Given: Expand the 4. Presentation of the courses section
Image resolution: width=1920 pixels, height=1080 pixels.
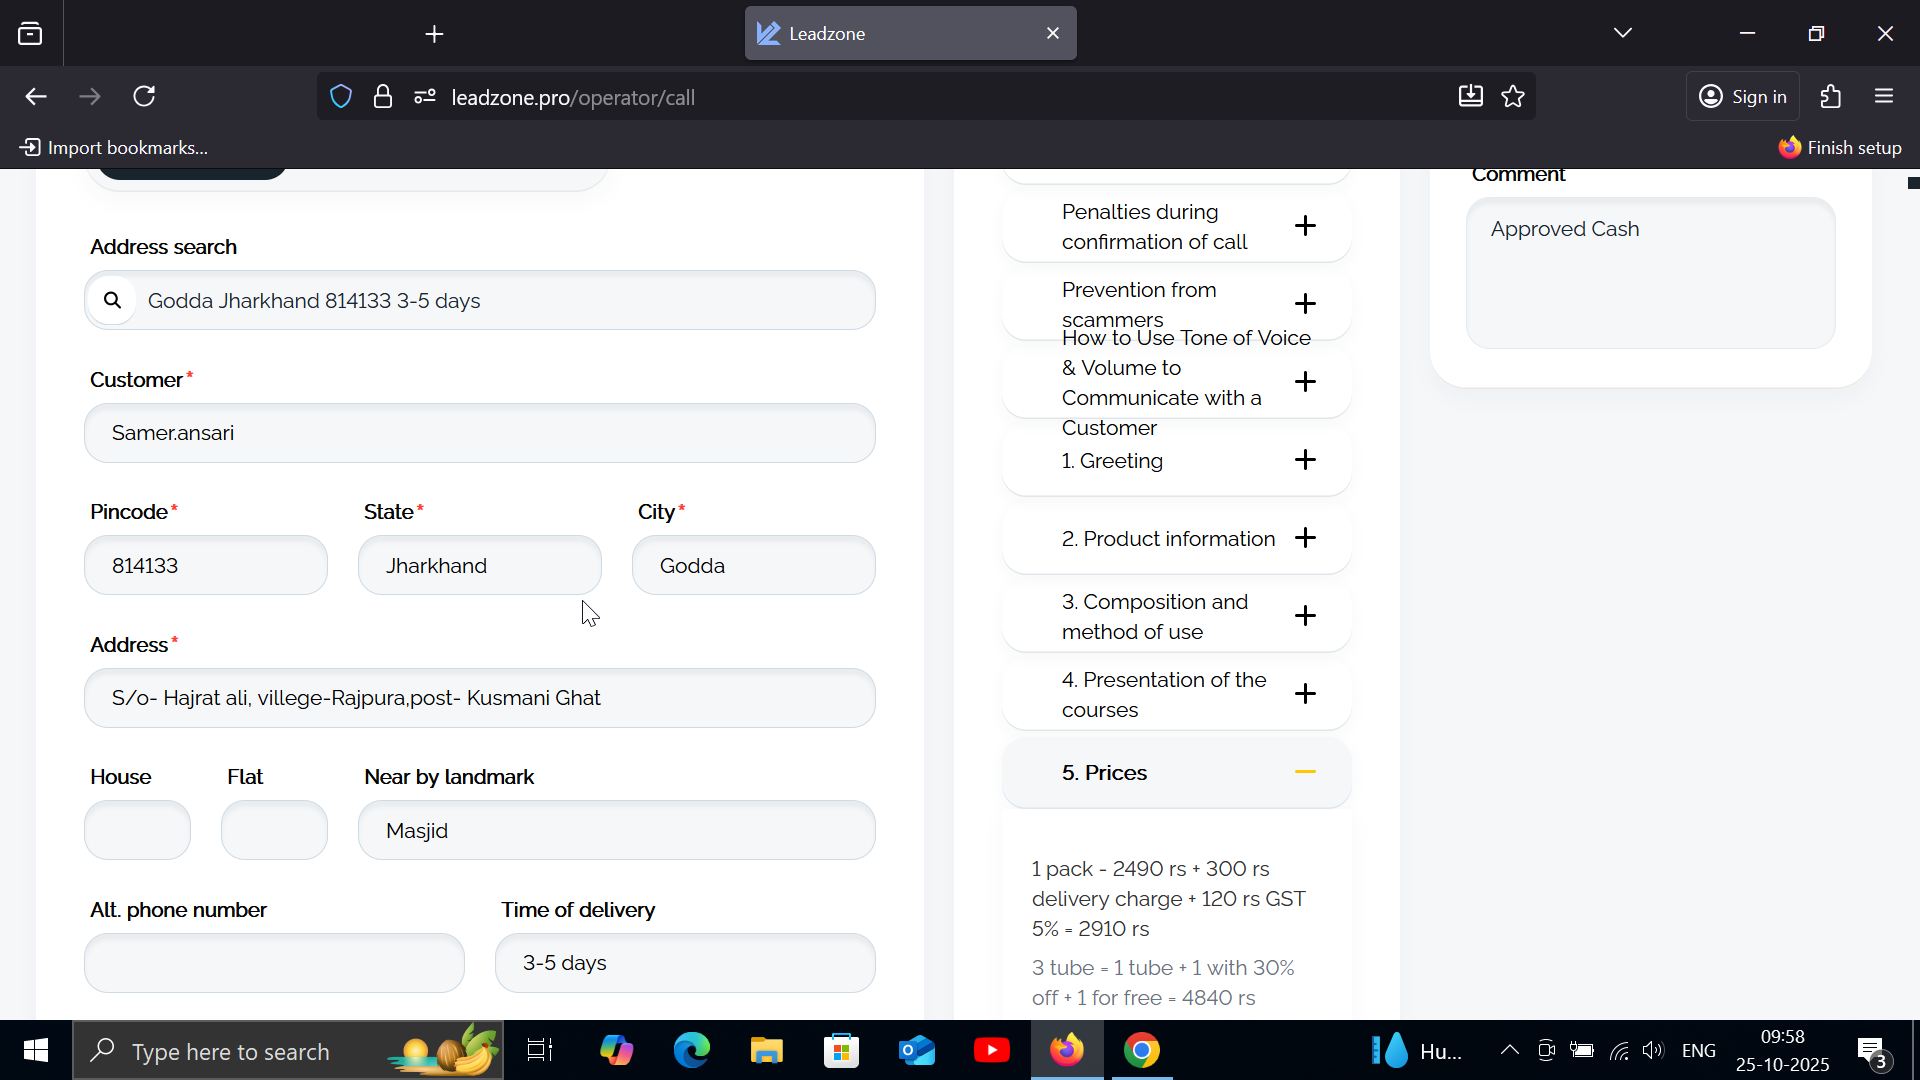Looking at the screenshot, I should (x=1305, y=694).
